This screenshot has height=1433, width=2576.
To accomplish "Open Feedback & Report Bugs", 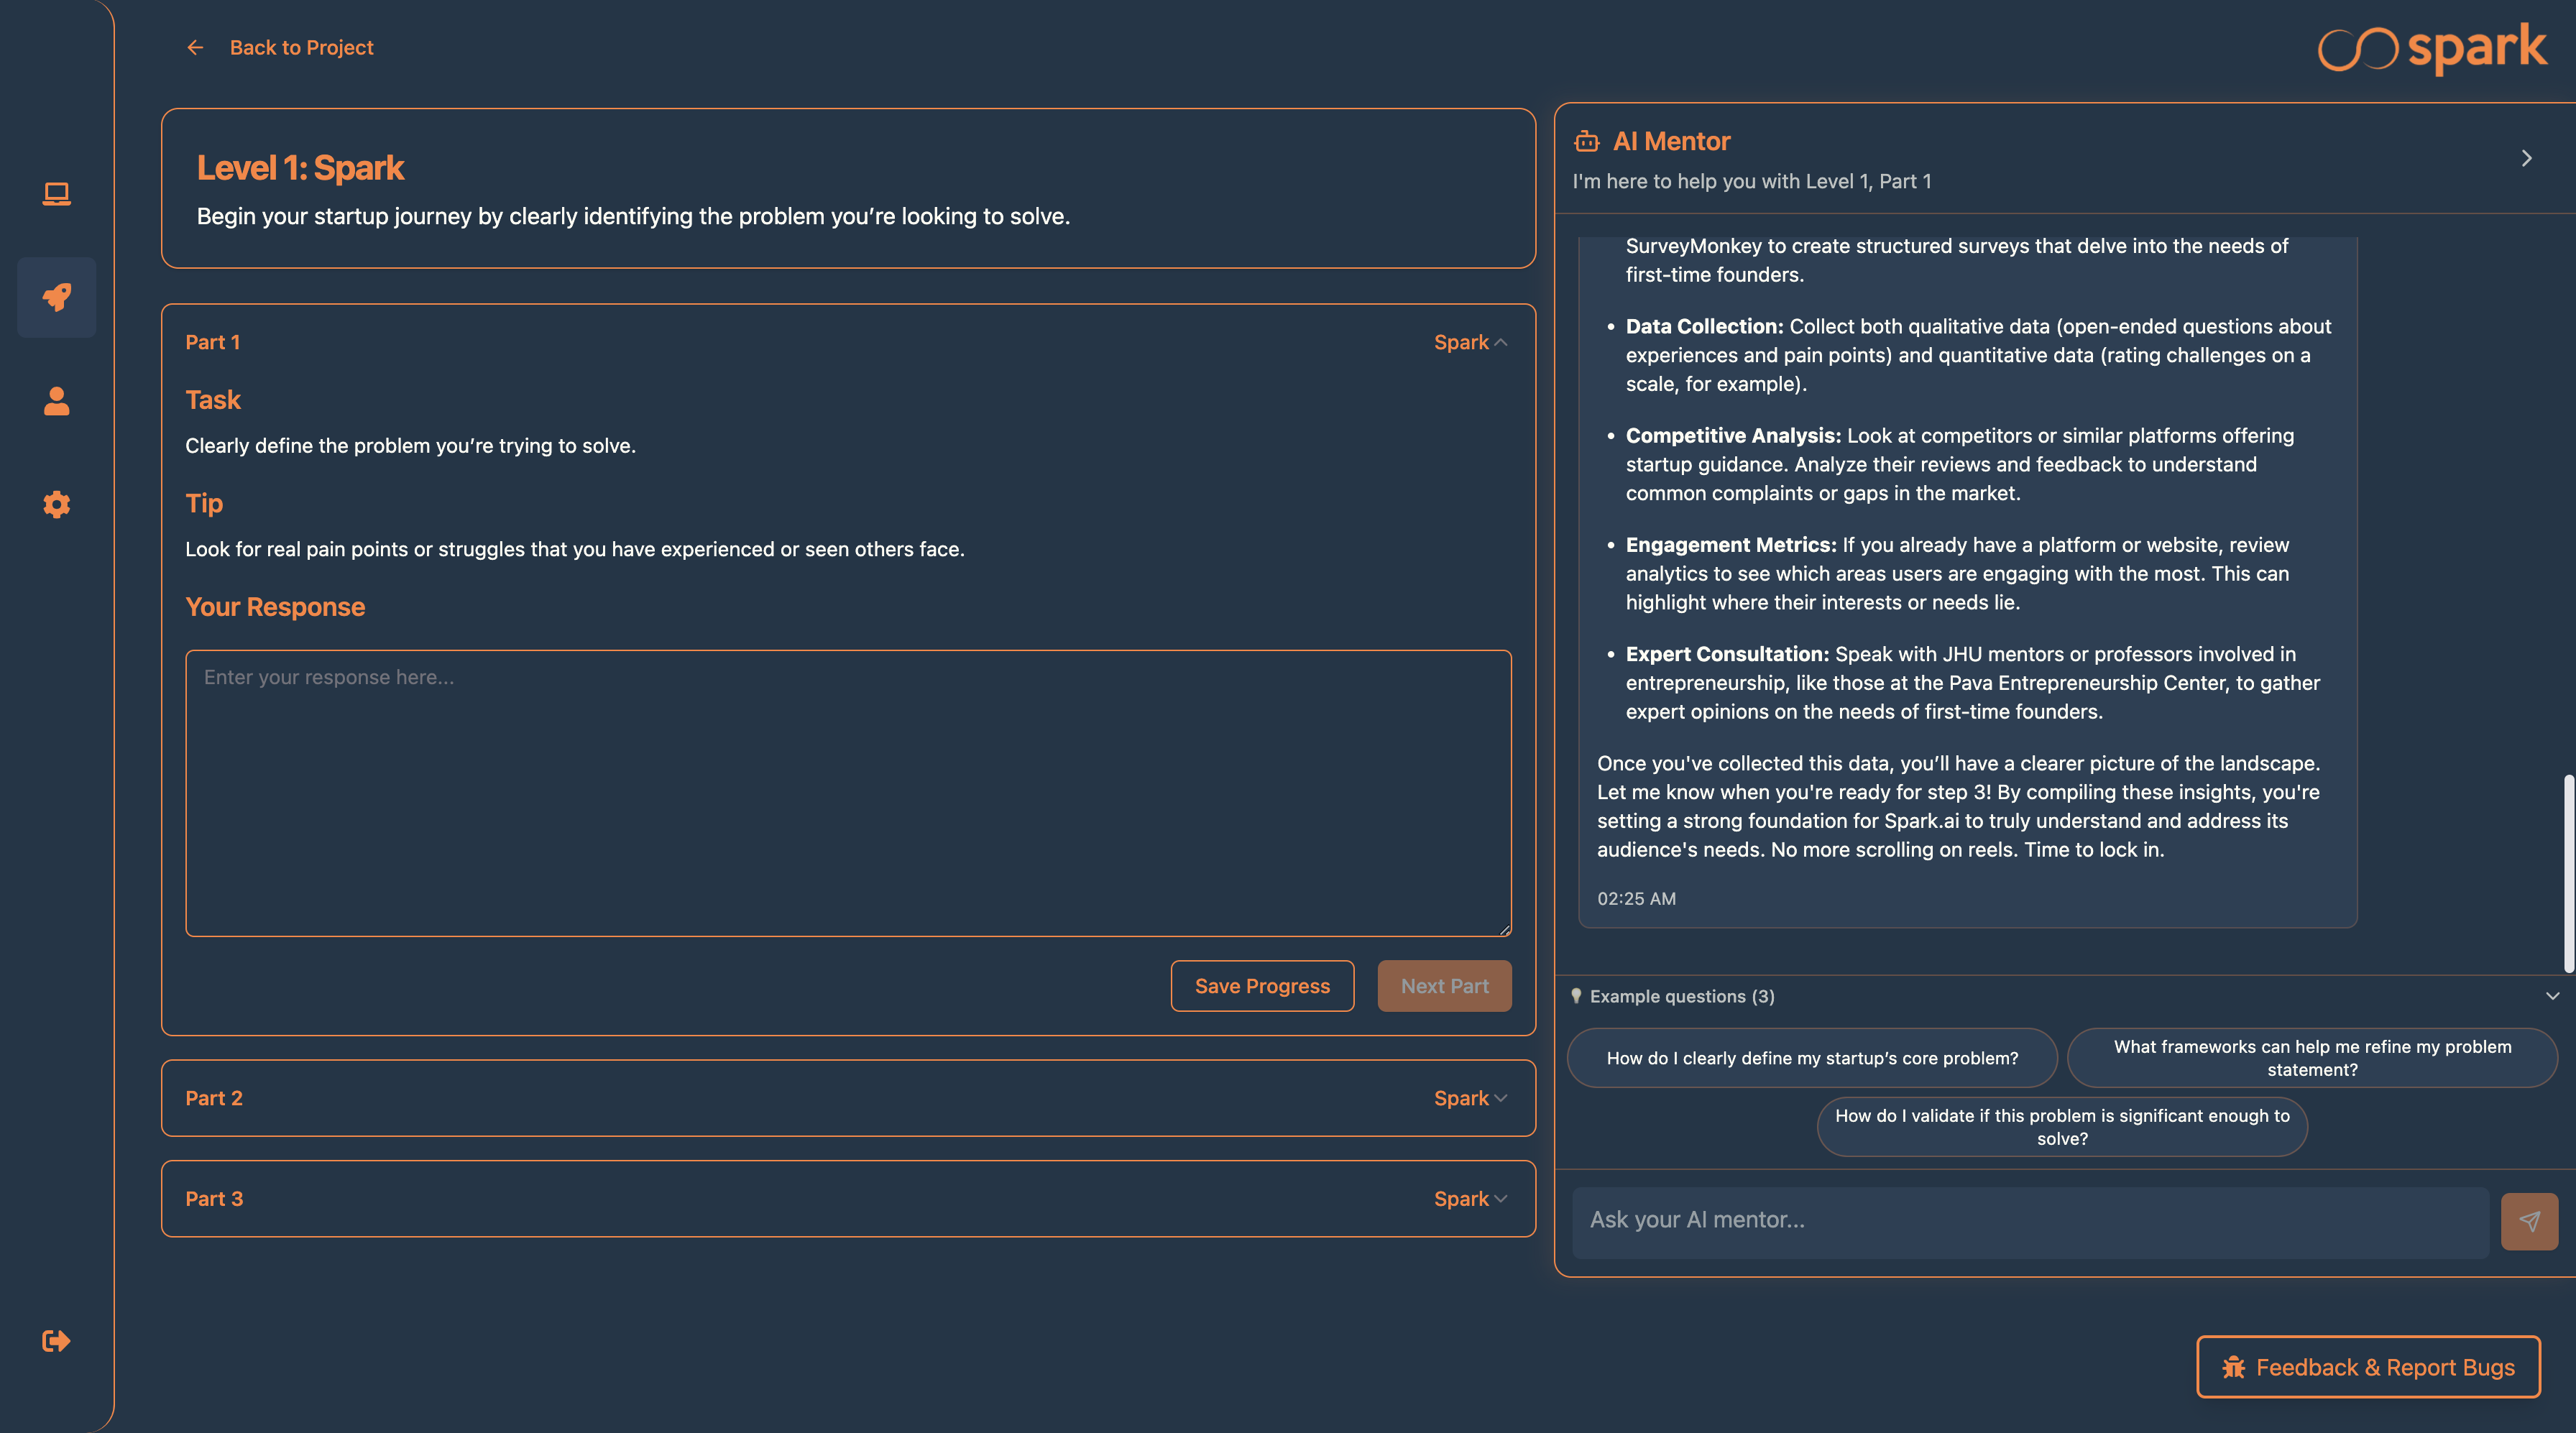I will coord(2368,1367).
